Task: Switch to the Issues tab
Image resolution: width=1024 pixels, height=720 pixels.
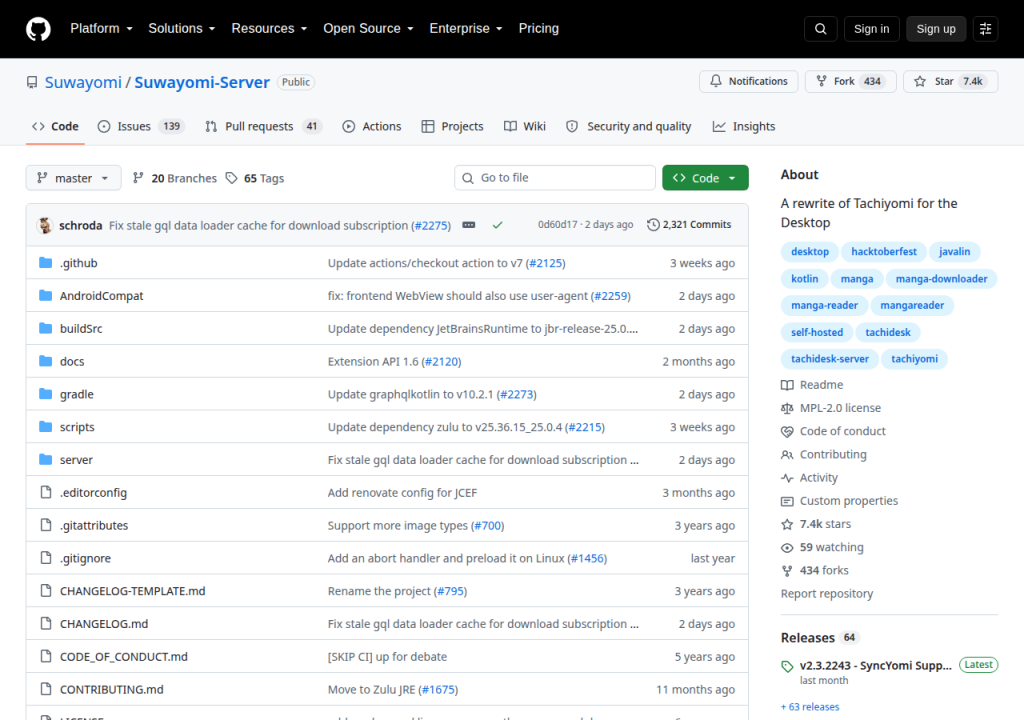Action: click(141, 126)
